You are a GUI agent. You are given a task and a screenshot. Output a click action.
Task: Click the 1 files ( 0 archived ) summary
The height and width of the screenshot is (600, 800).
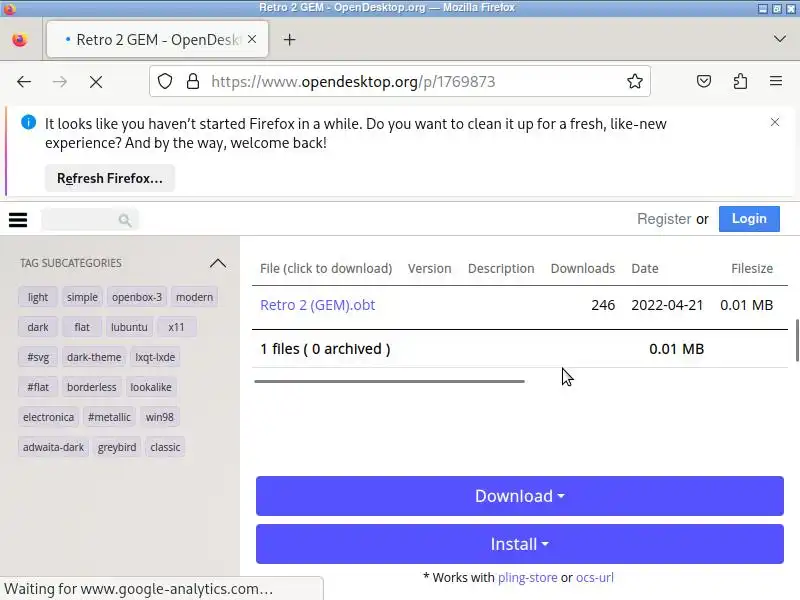pos(325,349)
